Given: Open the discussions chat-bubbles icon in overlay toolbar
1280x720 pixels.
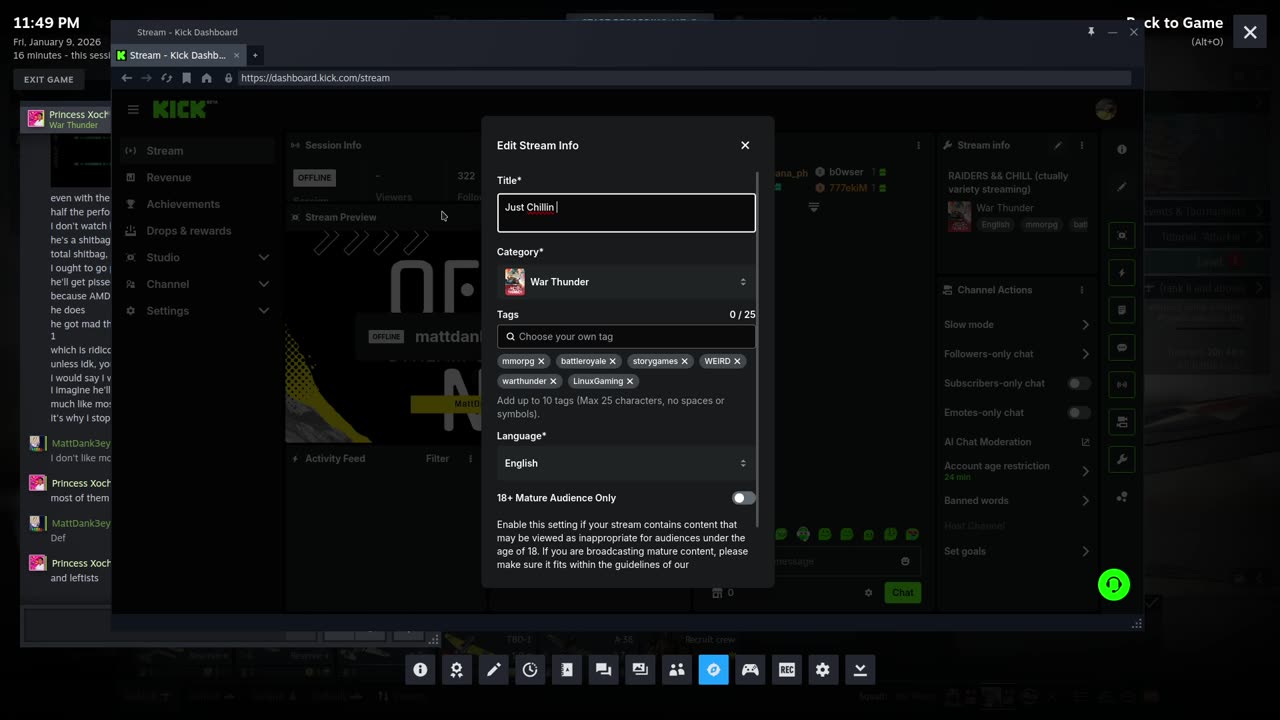Looking at the screenshot, I should 603,670.
